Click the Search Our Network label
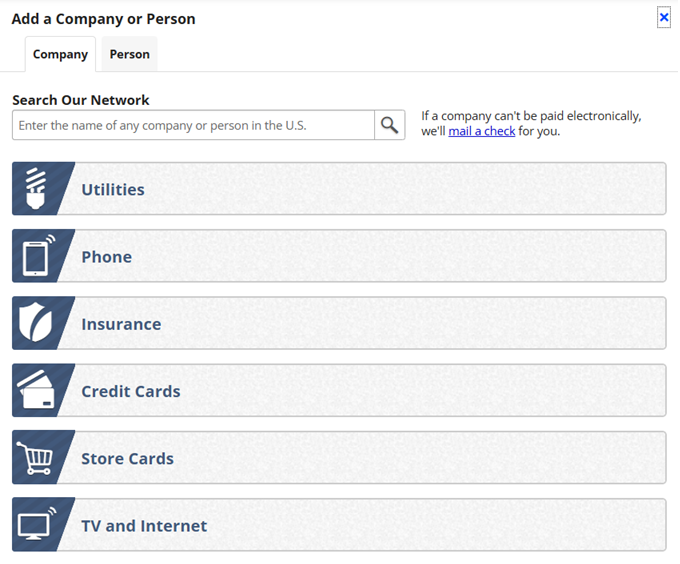The width and height of the screenshot is (680, 564). pyautogui.click(x=81, y=100)
